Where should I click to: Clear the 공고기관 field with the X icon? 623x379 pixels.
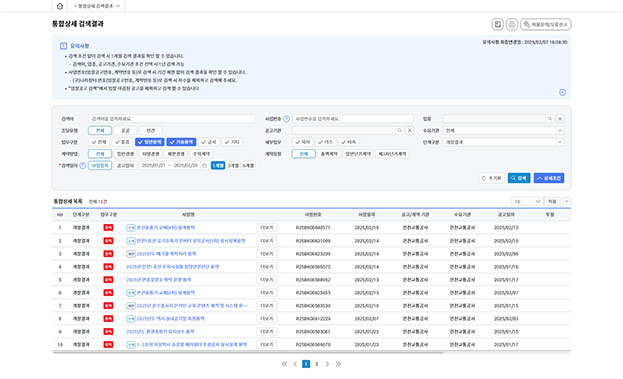tap(410, 130)
